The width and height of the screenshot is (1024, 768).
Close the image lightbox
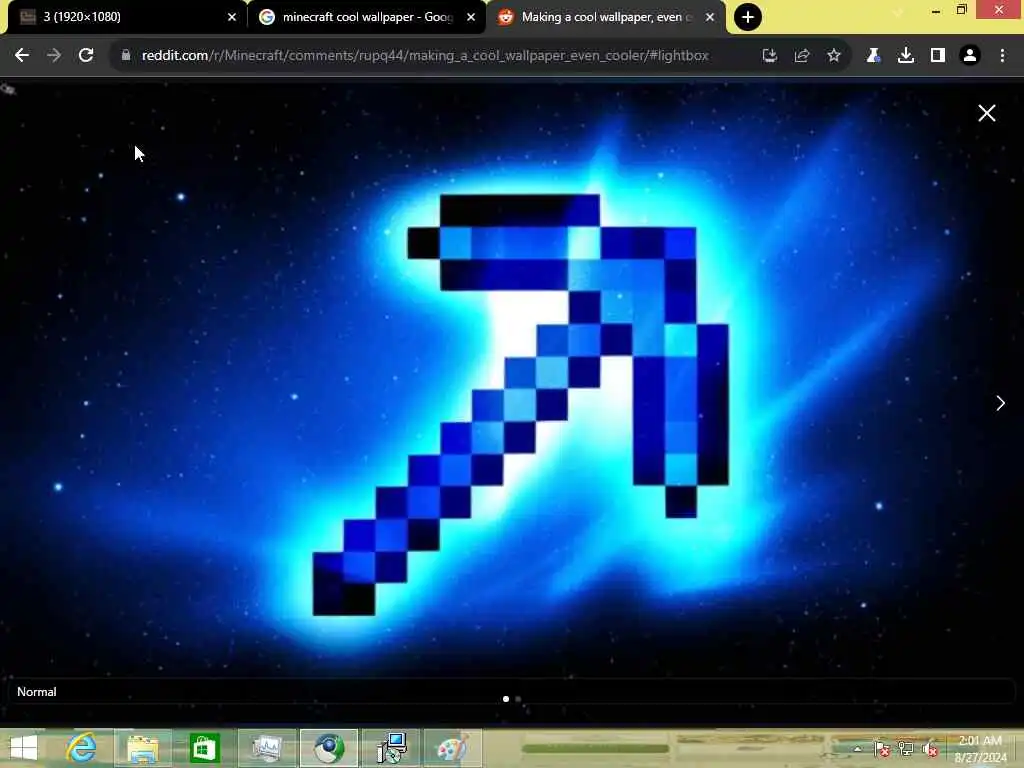tap(987, 113)
